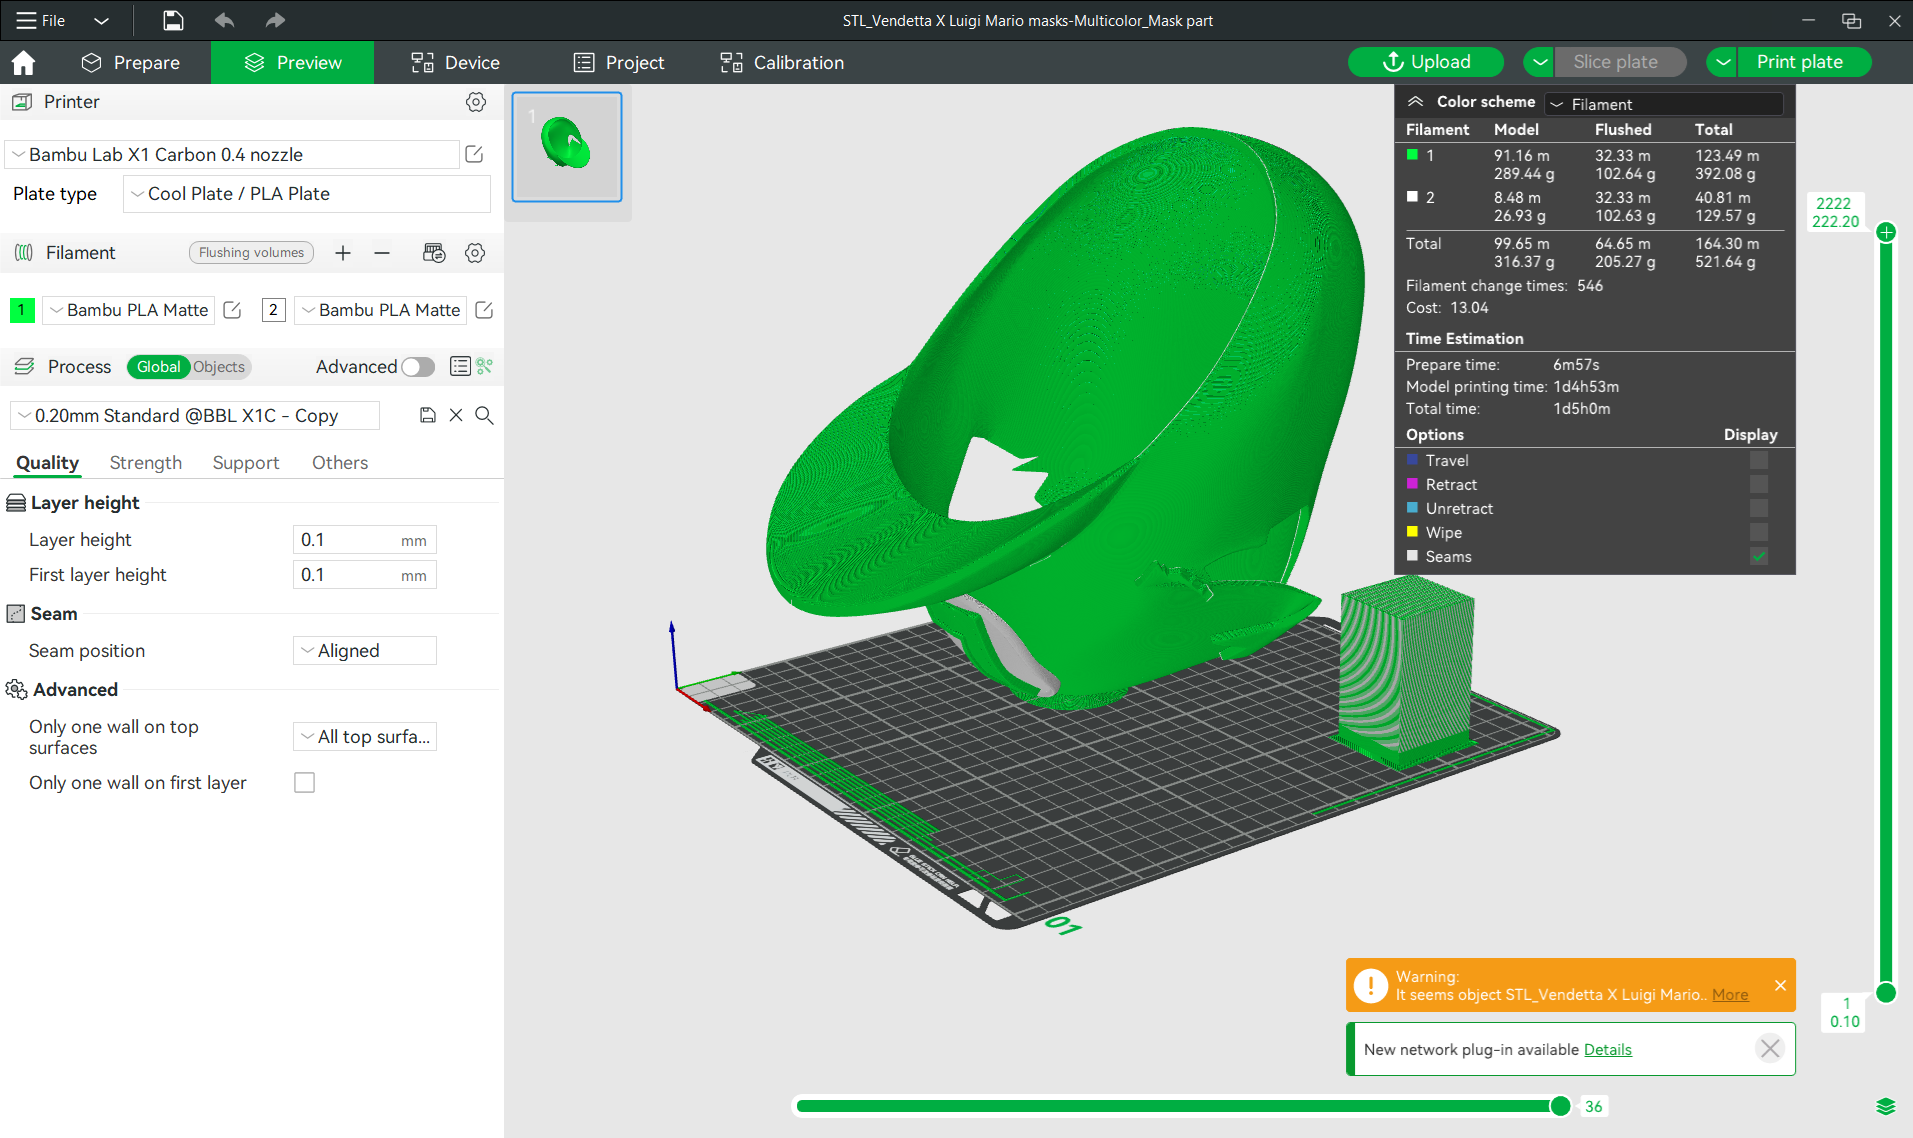Expand the Seam position dropdown
Screen dimensions: 1913x1138
[x=365, y=651]
